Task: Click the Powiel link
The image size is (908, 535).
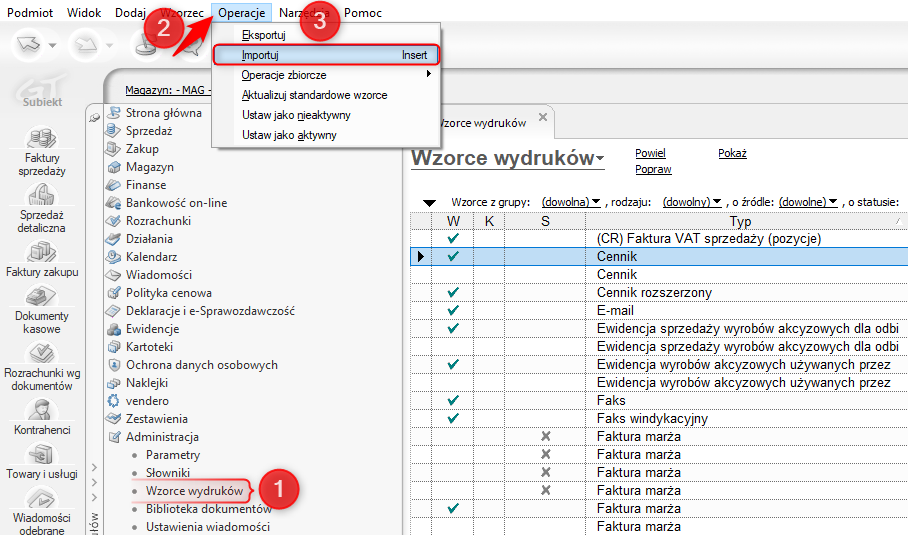Action: pos(650,154)
